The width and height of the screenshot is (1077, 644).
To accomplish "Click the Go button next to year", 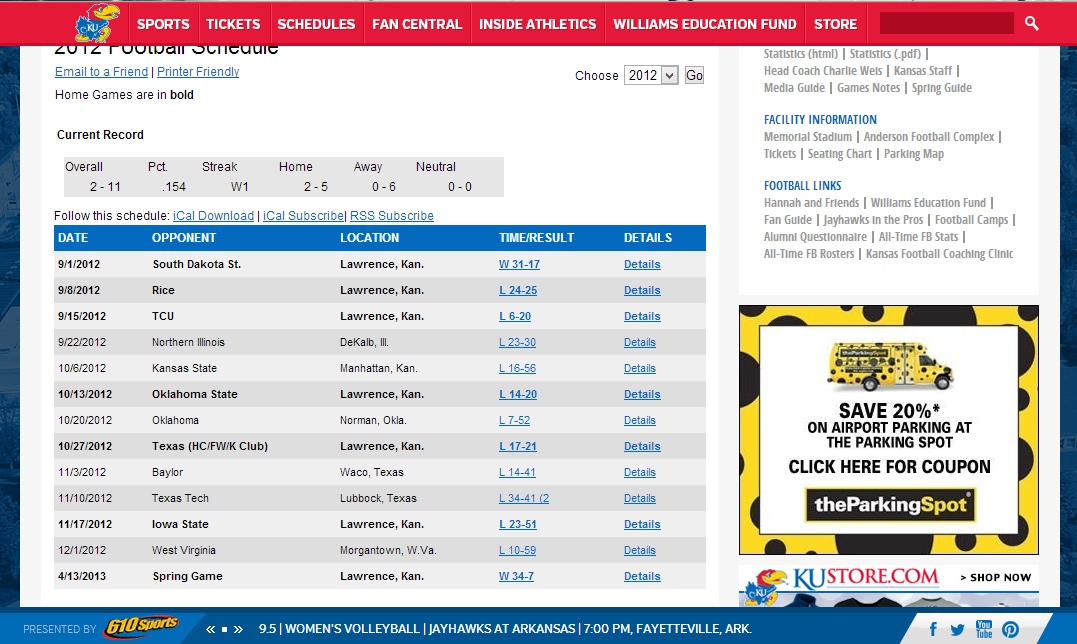I will (694, 76).
